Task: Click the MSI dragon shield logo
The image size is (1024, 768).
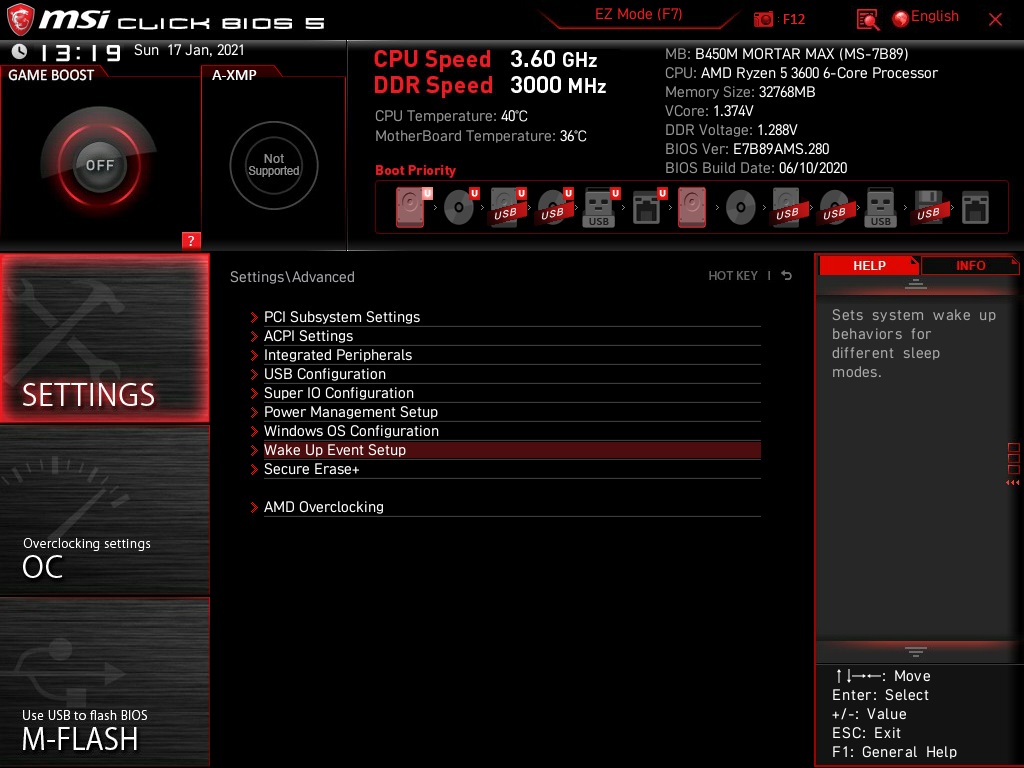Action: point(20,19)
